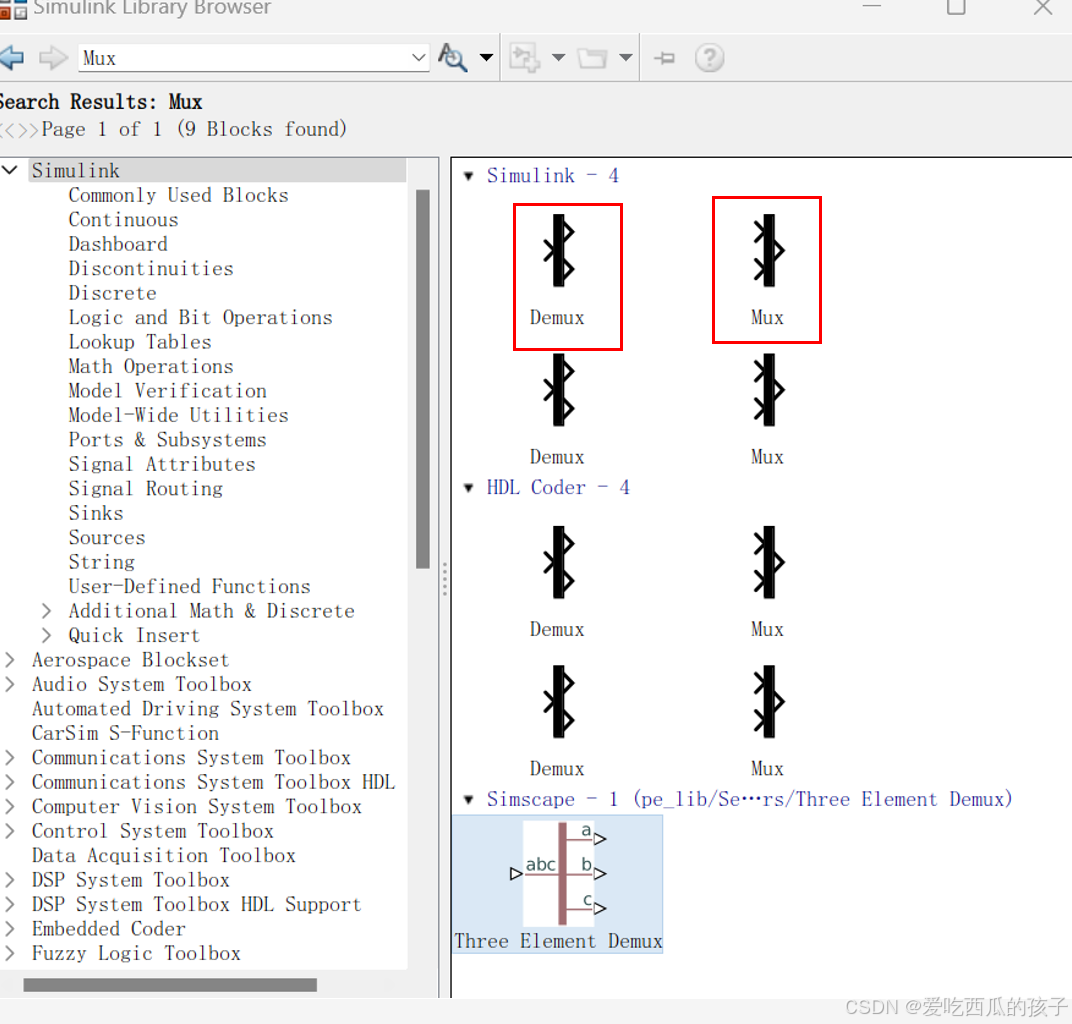
Task: Select the second HDL Coder Mux block
Action: [x=768, y=721]
